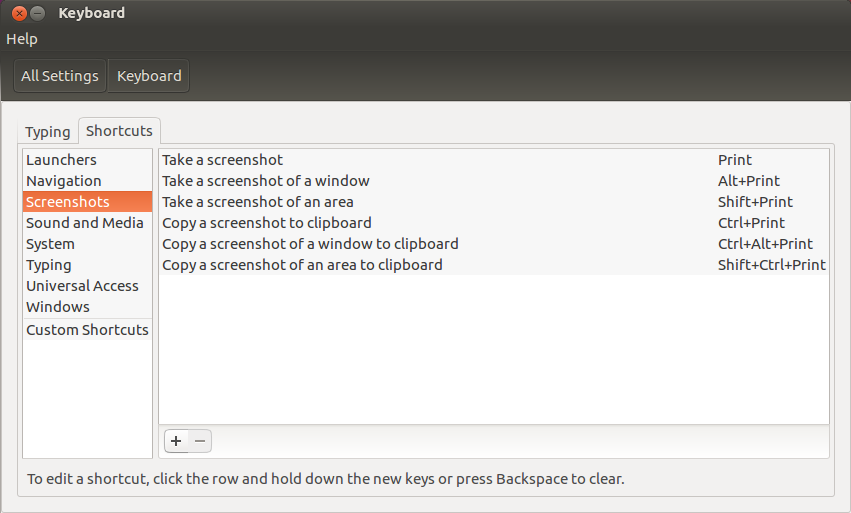Go back to All Settings
Screen dimensions: 851x513
60,76
